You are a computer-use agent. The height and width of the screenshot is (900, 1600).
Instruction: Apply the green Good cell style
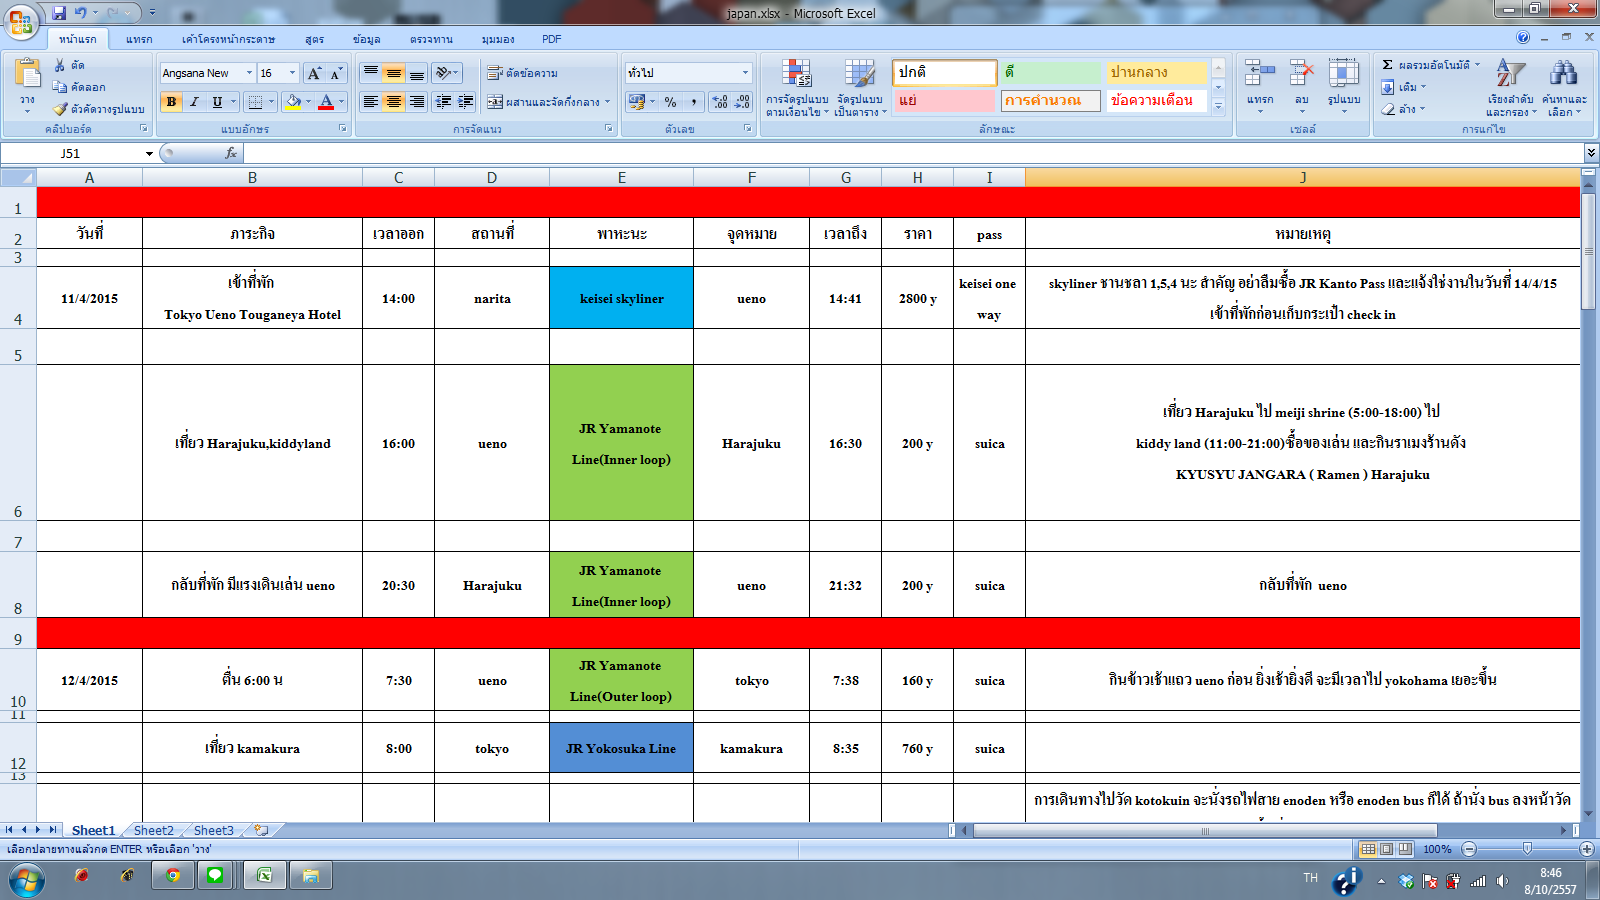[1051, 72]
